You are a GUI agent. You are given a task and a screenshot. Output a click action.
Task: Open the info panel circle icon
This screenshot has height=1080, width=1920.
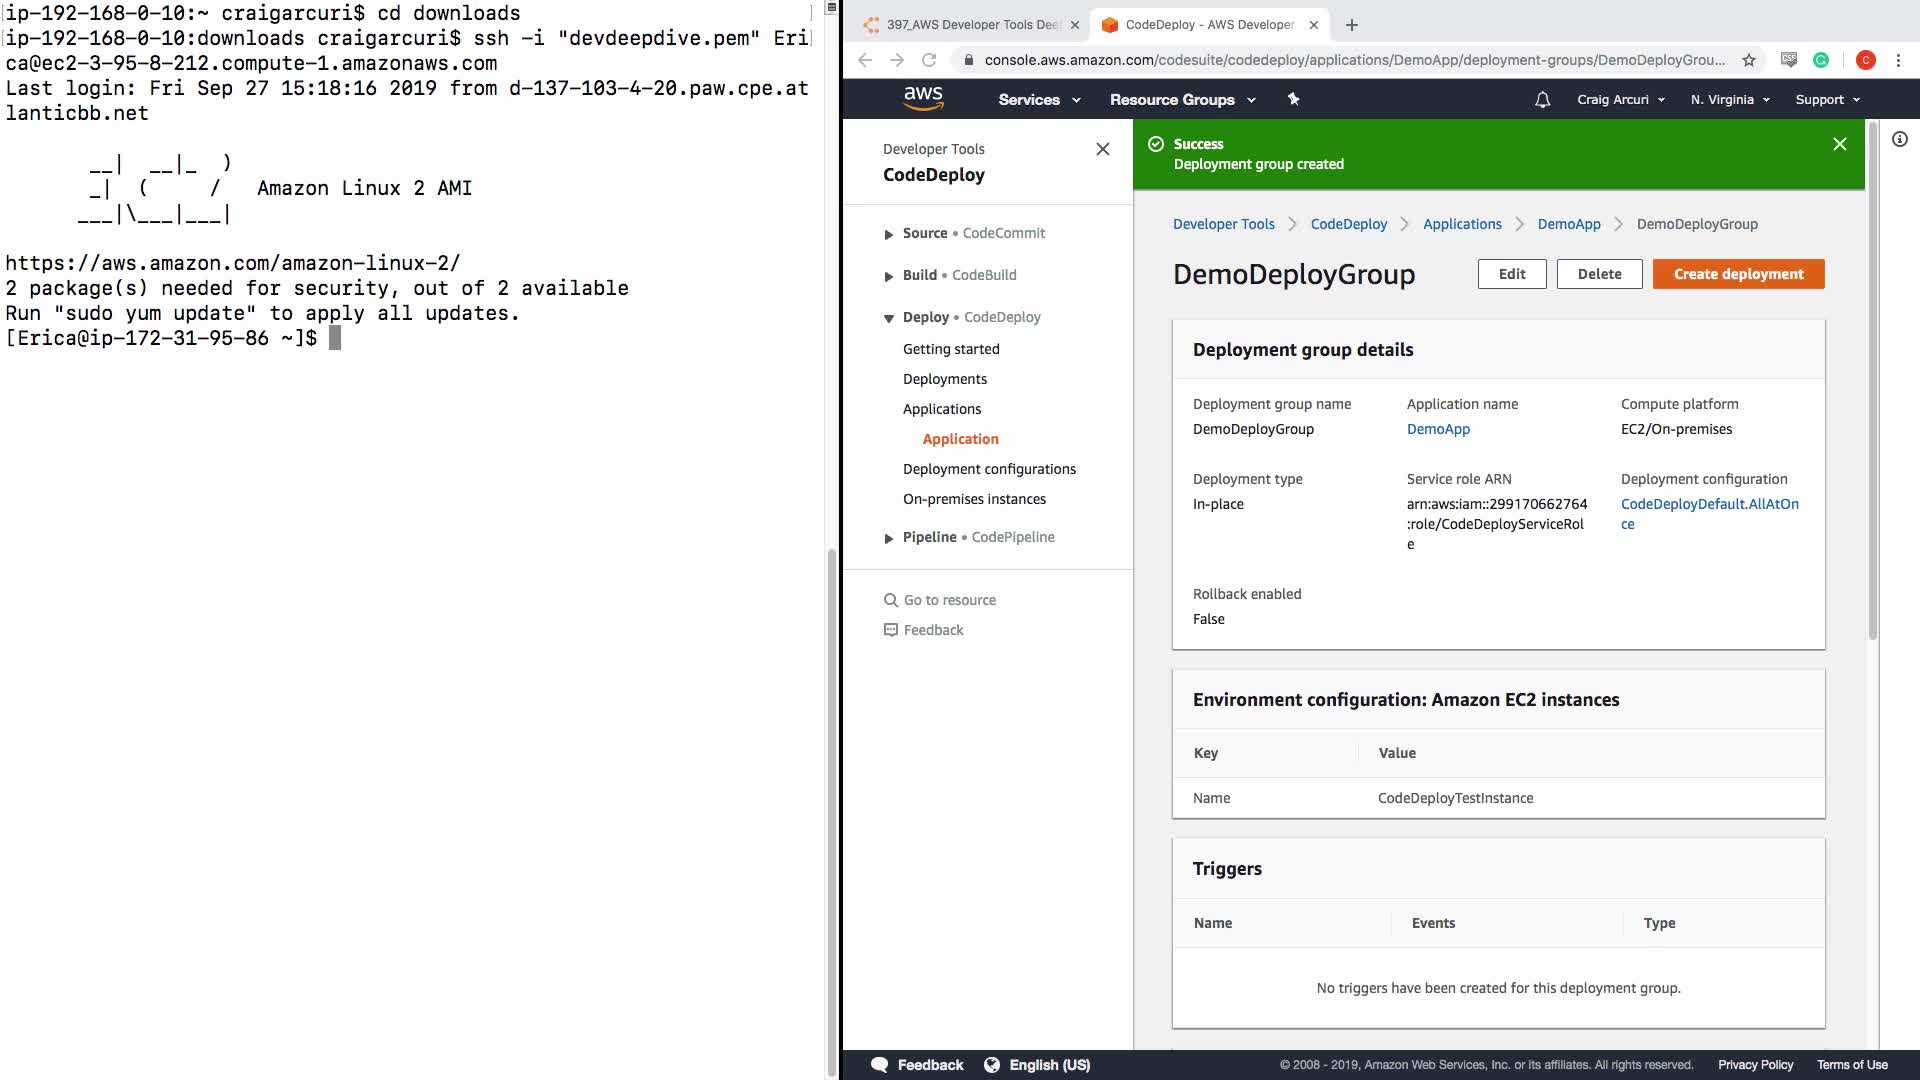[1899, 140]
